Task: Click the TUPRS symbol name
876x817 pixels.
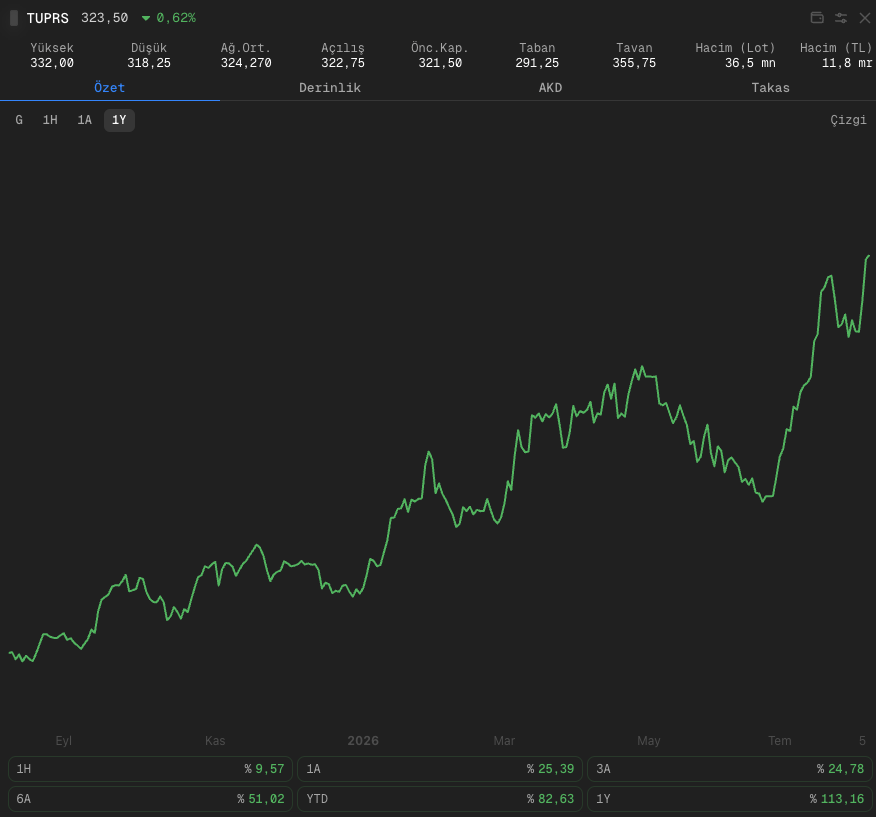Action: click(x=48, y=18)
